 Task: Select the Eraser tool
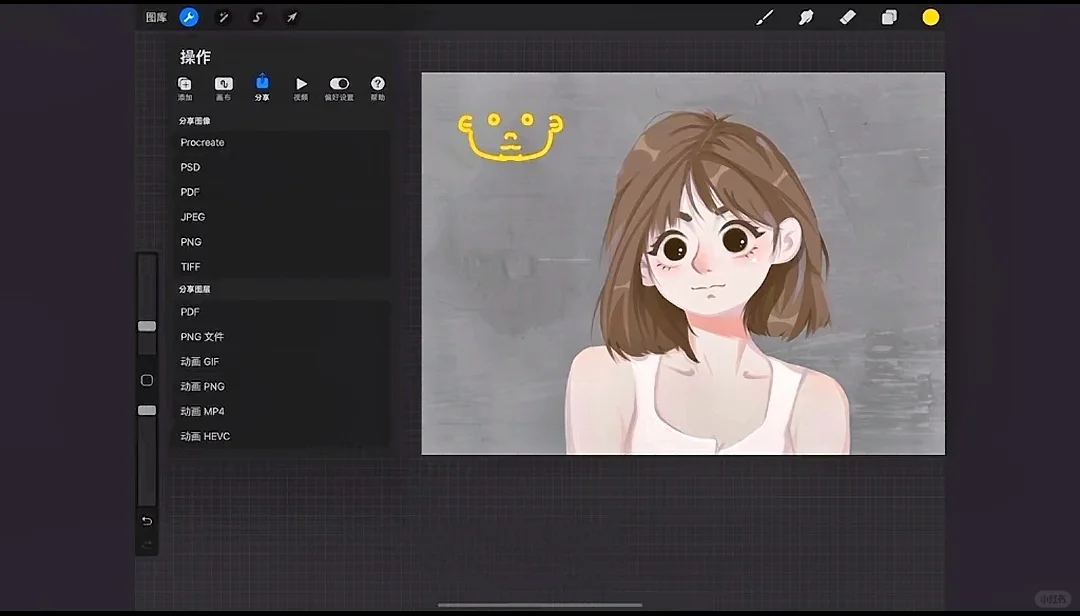[x=847, y=17]
